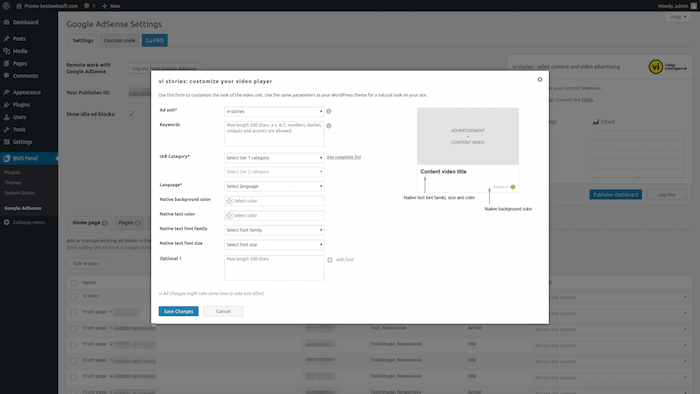
Task: Click the Add field plus icon
Action: [330, 260]
